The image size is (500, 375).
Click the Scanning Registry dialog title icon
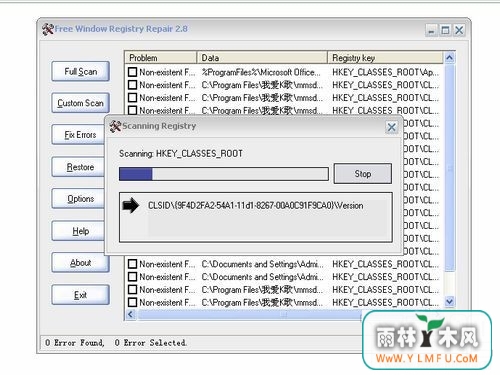[x=115, y=126]
